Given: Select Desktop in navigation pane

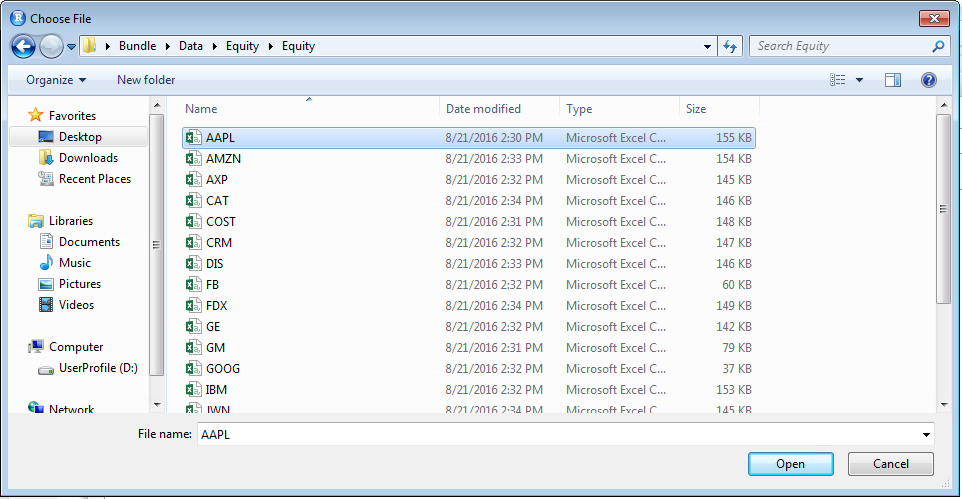Looking at the screenshot, I should coord(80,137).
